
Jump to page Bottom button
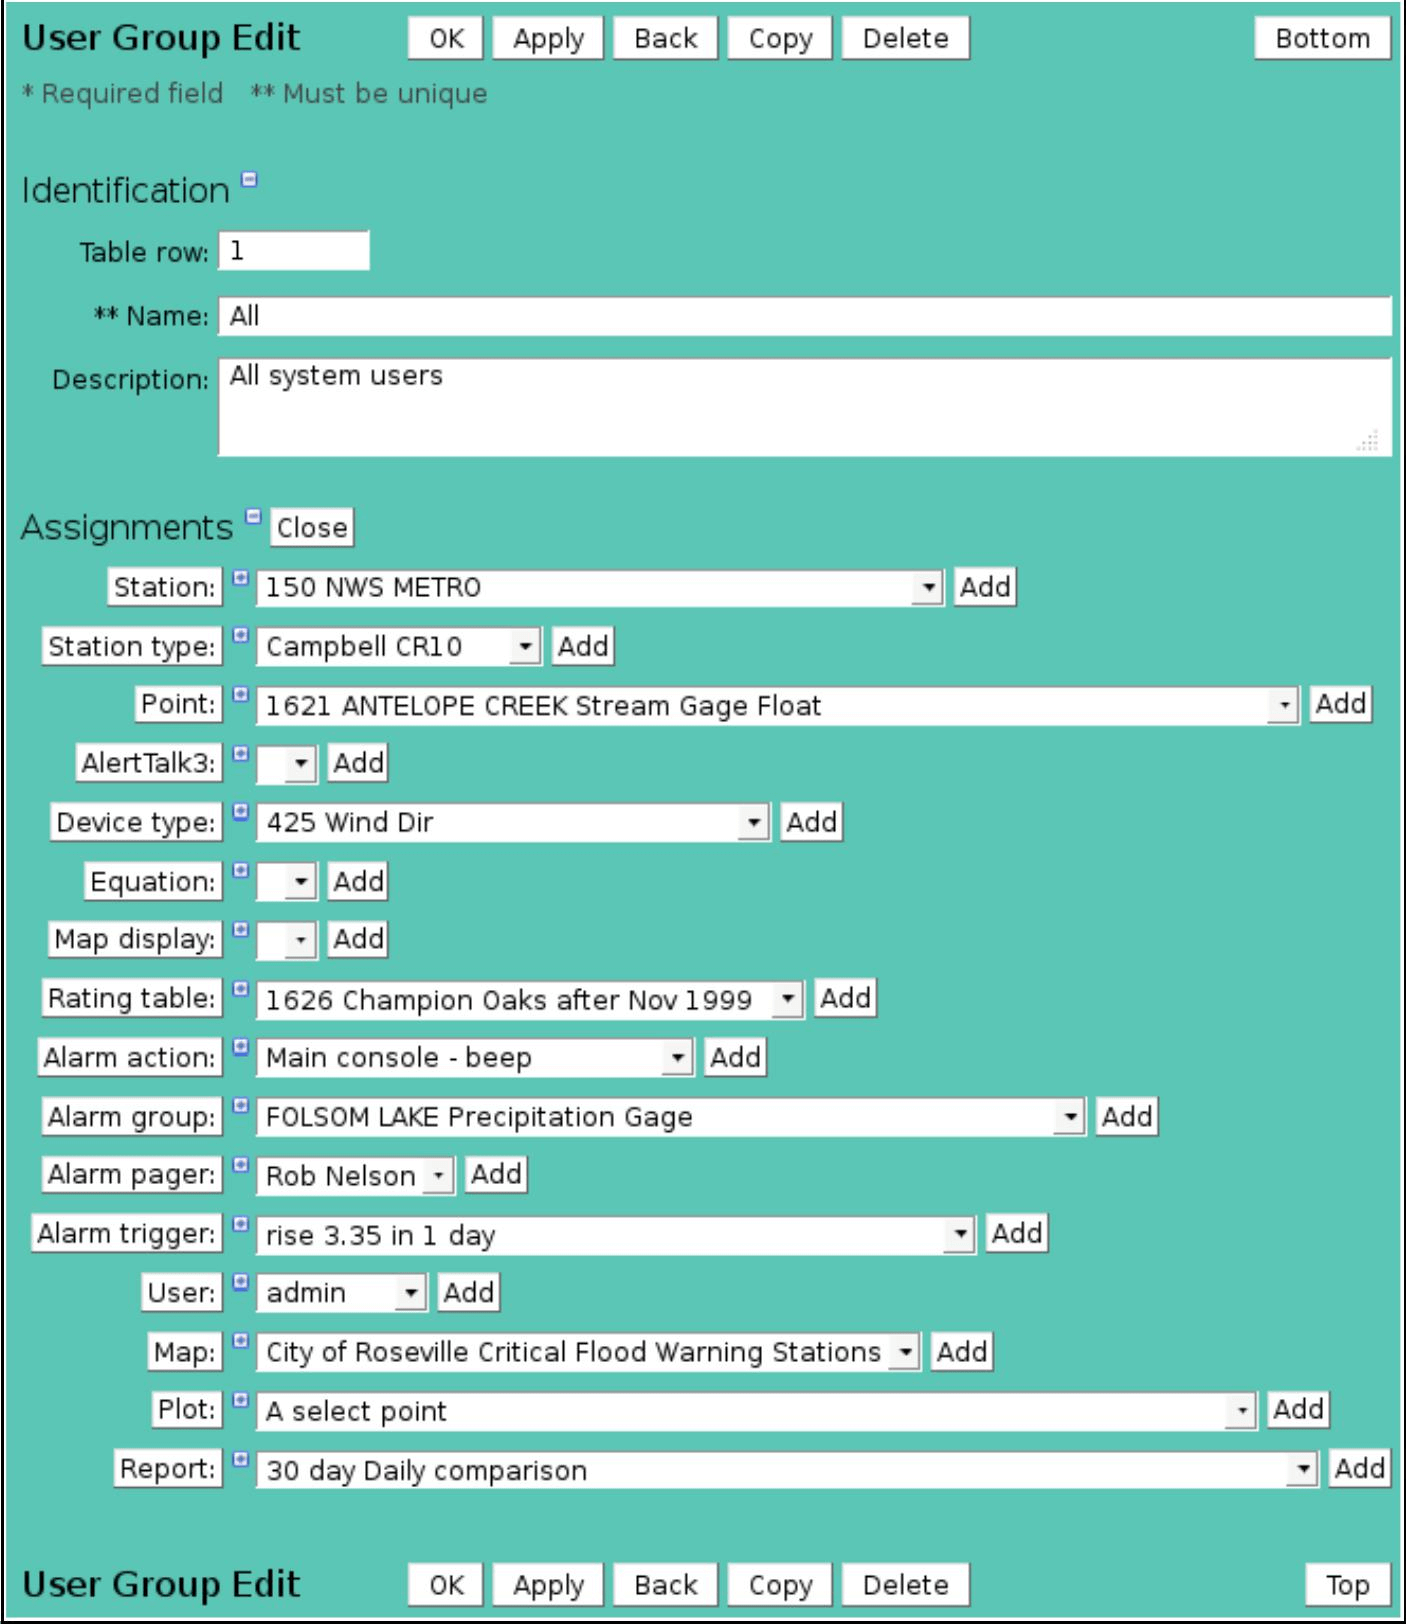click(x=1322, y=39)
